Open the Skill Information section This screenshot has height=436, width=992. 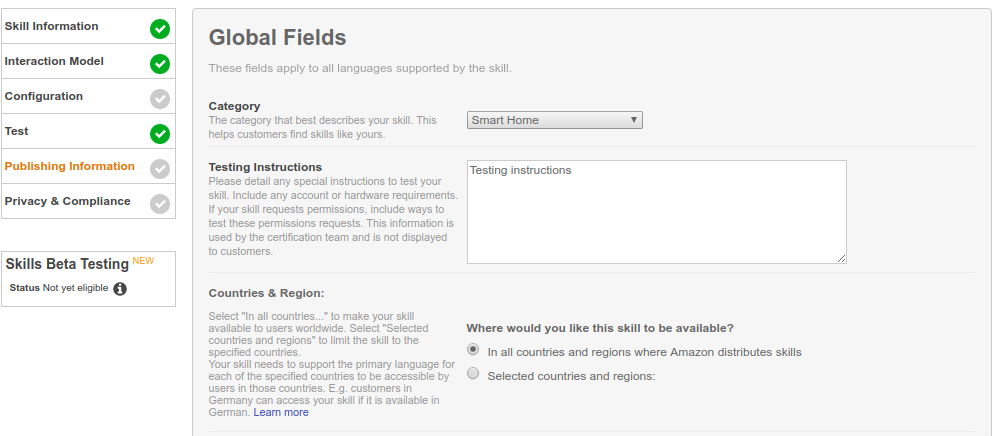click(52, 26)
